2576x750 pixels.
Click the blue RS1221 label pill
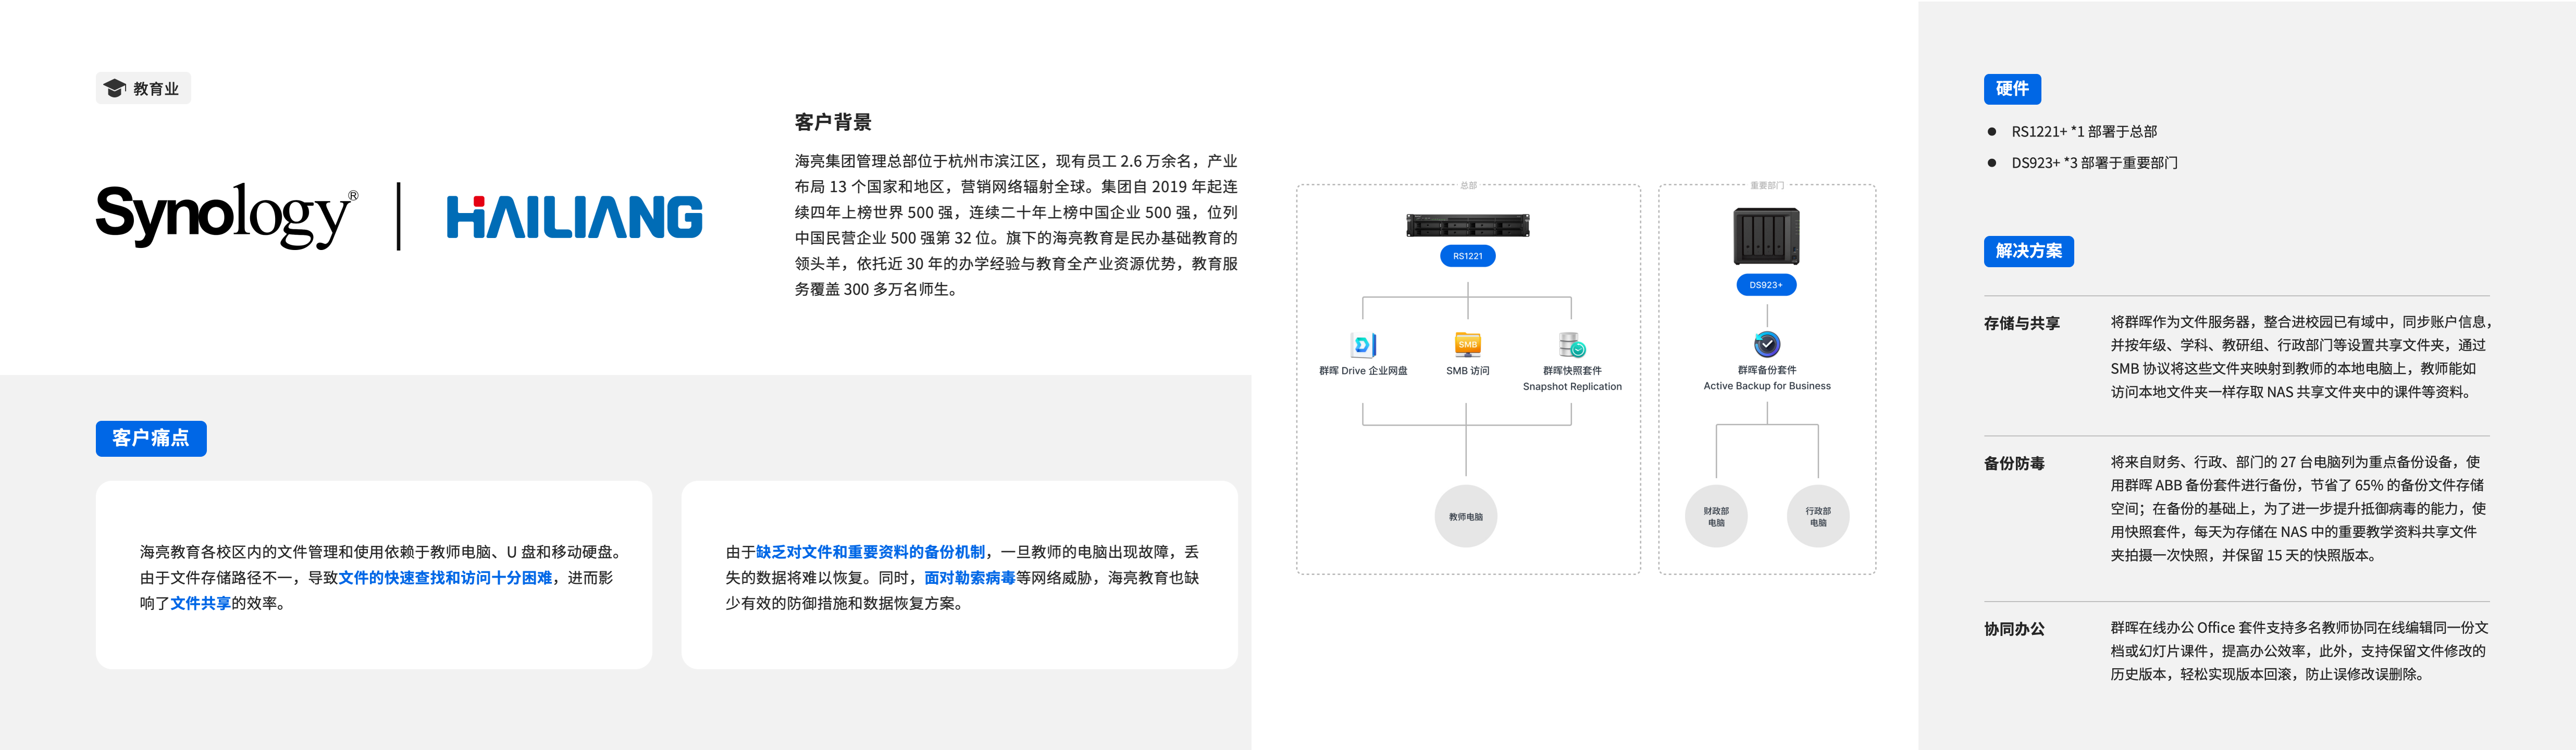point(1467,256)
